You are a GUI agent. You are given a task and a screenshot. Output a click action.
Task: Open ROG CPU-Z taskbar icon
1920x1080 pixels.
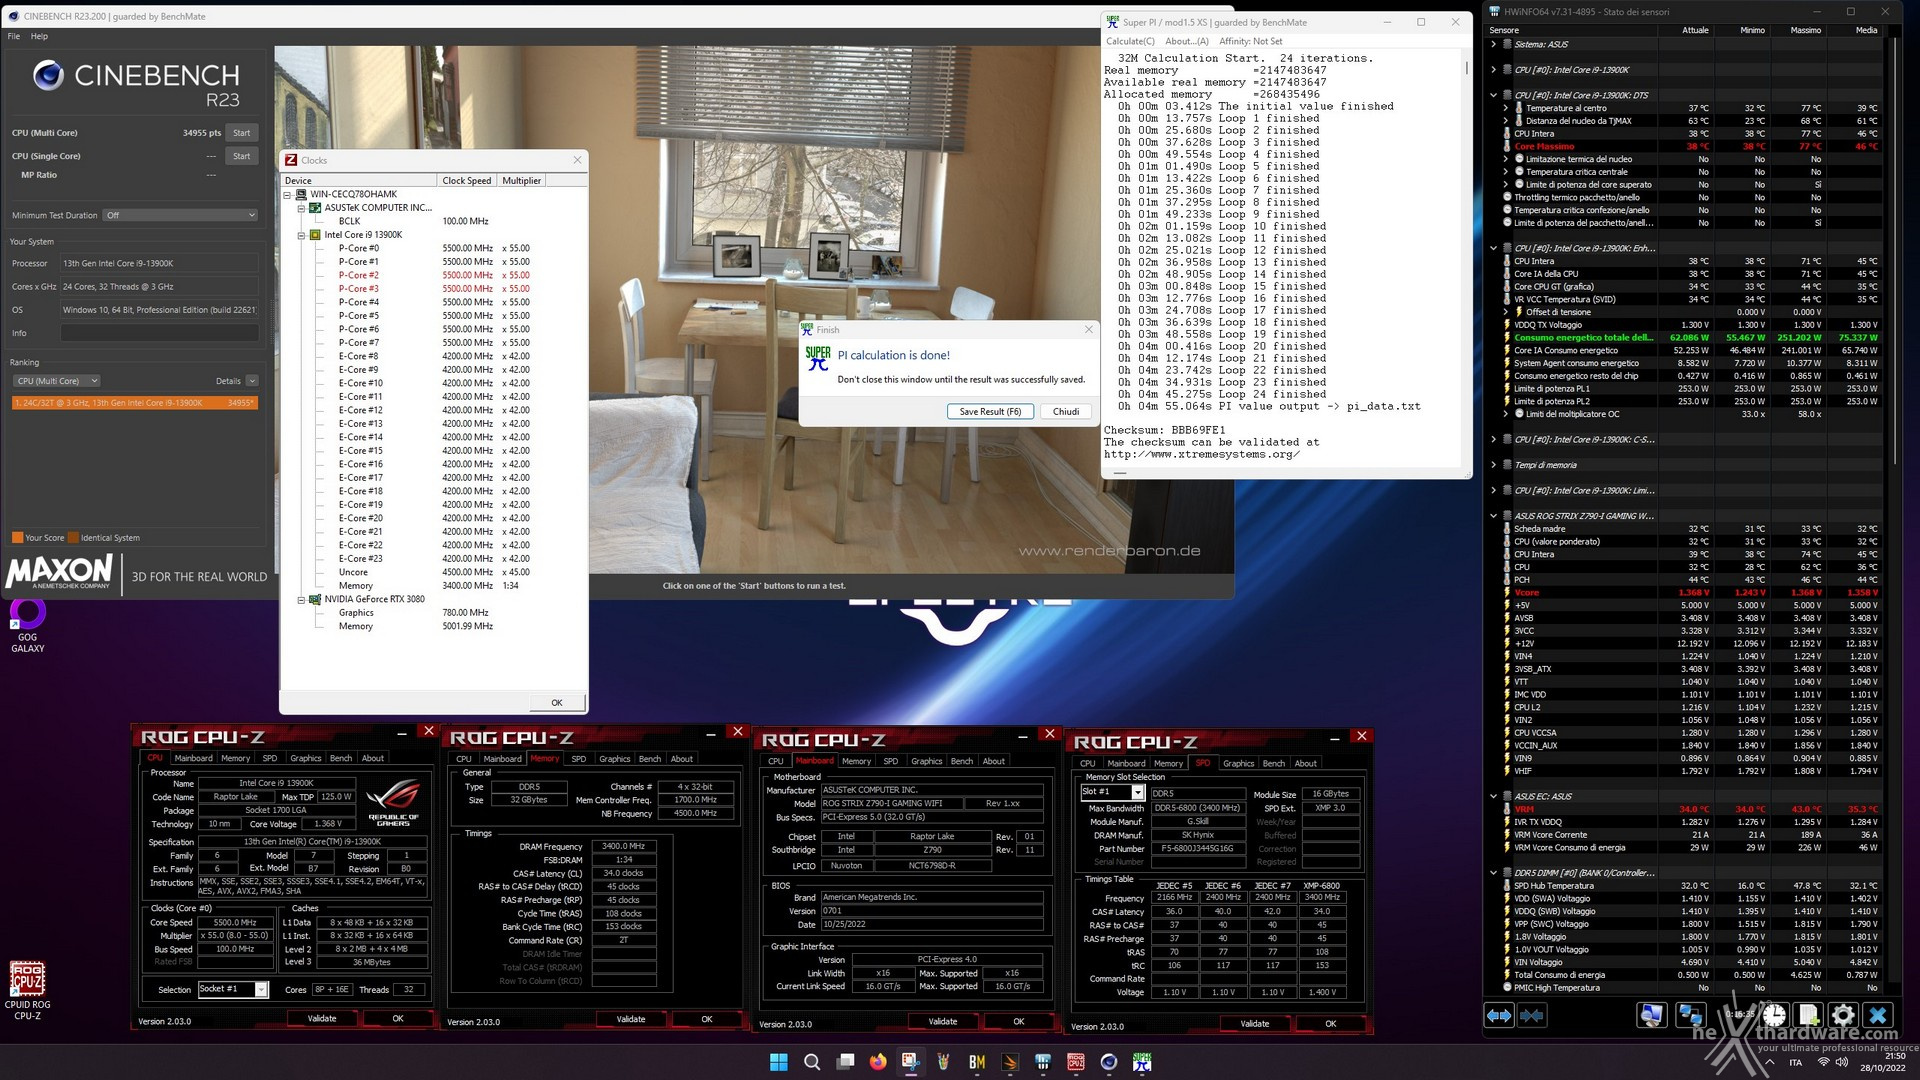1076,1062
